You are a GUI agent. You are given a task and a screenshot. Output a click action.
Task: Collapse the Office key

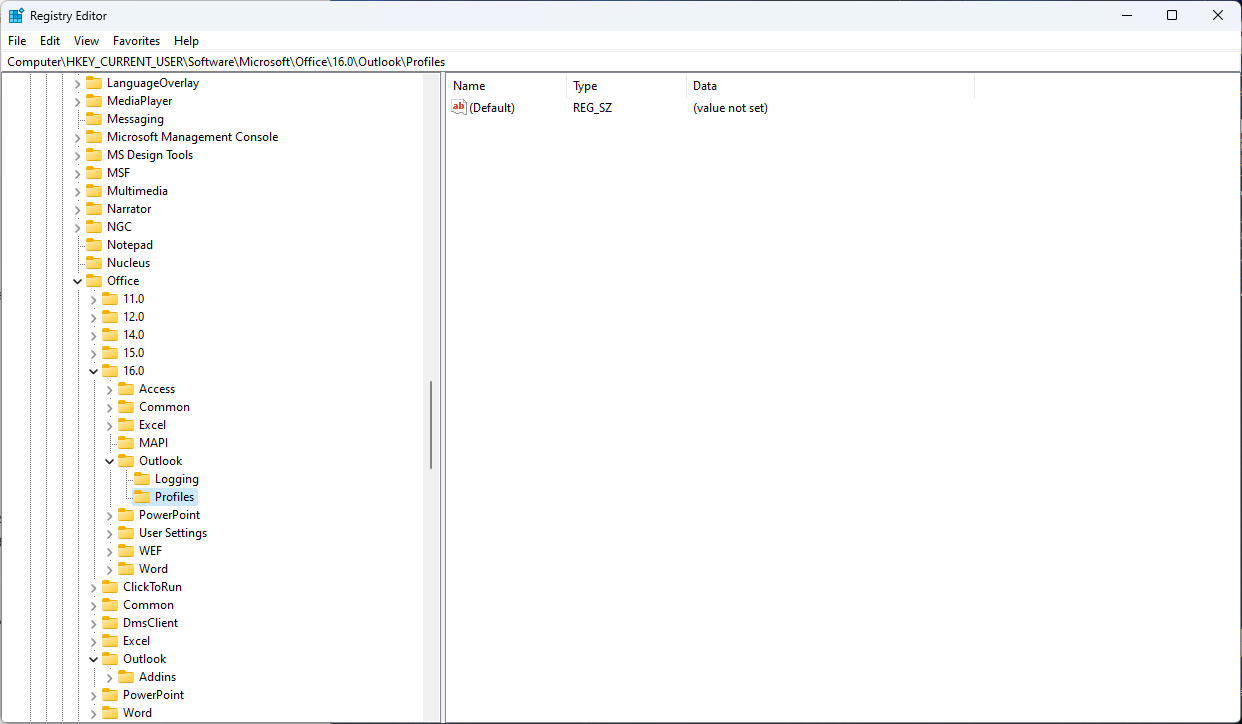click(77, 281)
